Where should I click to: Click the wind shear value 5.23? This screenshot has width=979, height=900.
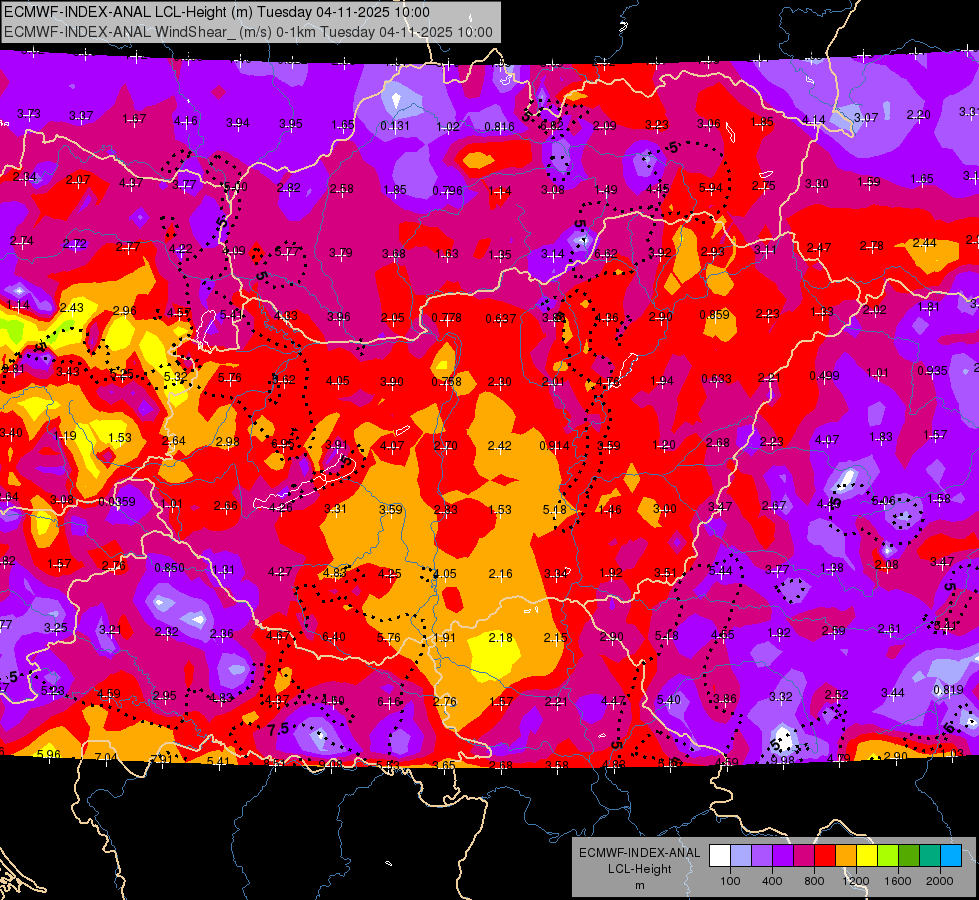pos(52,690)
